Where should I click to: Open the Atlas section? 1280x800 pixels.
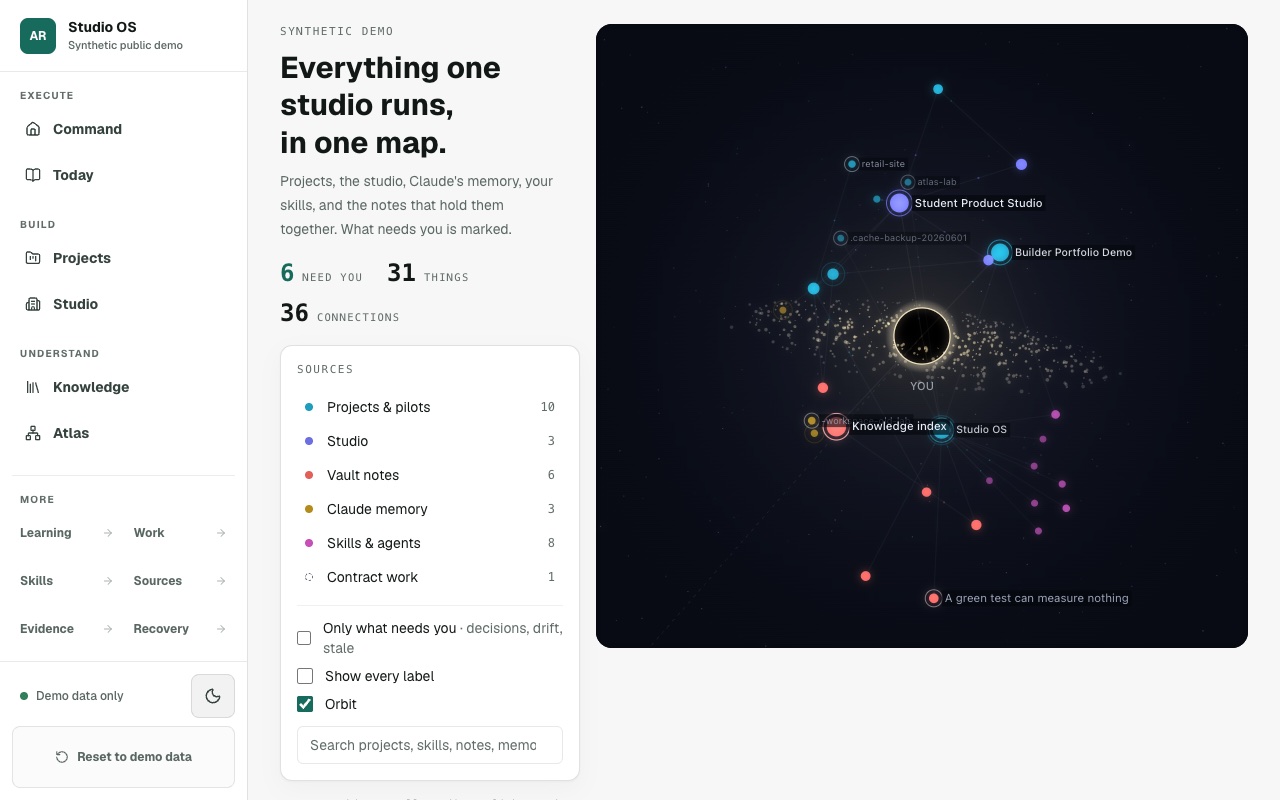123,433
